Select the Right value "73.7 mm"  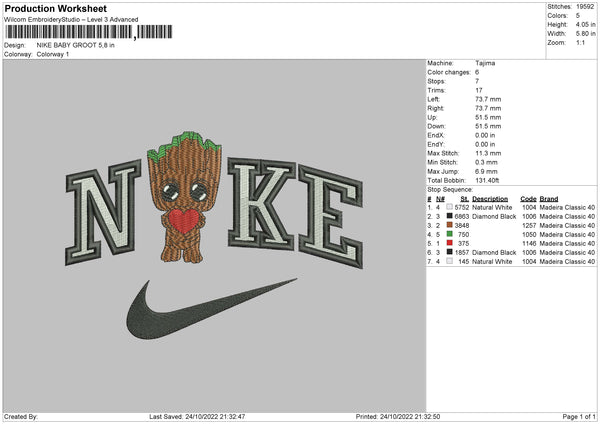click(488, 108)
